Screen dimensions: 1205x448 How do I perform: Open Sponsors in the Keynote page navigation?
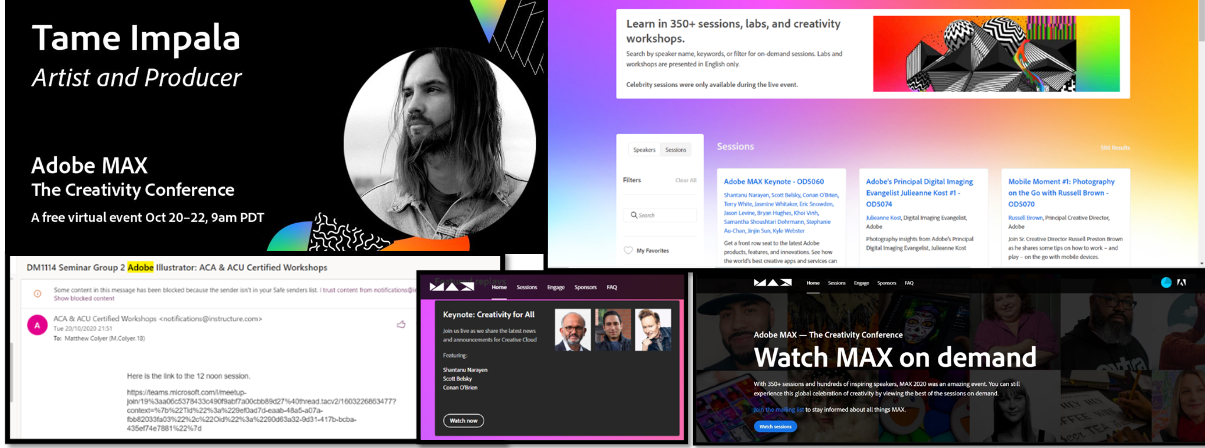(586, 286)
